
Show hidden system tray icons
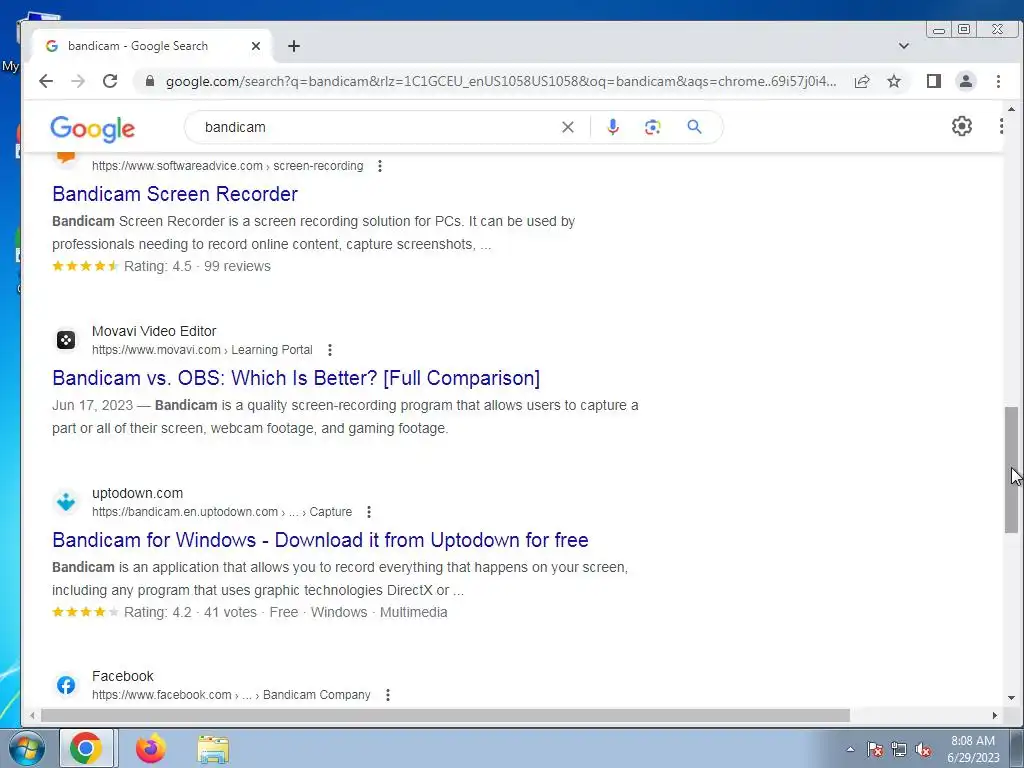850,749
